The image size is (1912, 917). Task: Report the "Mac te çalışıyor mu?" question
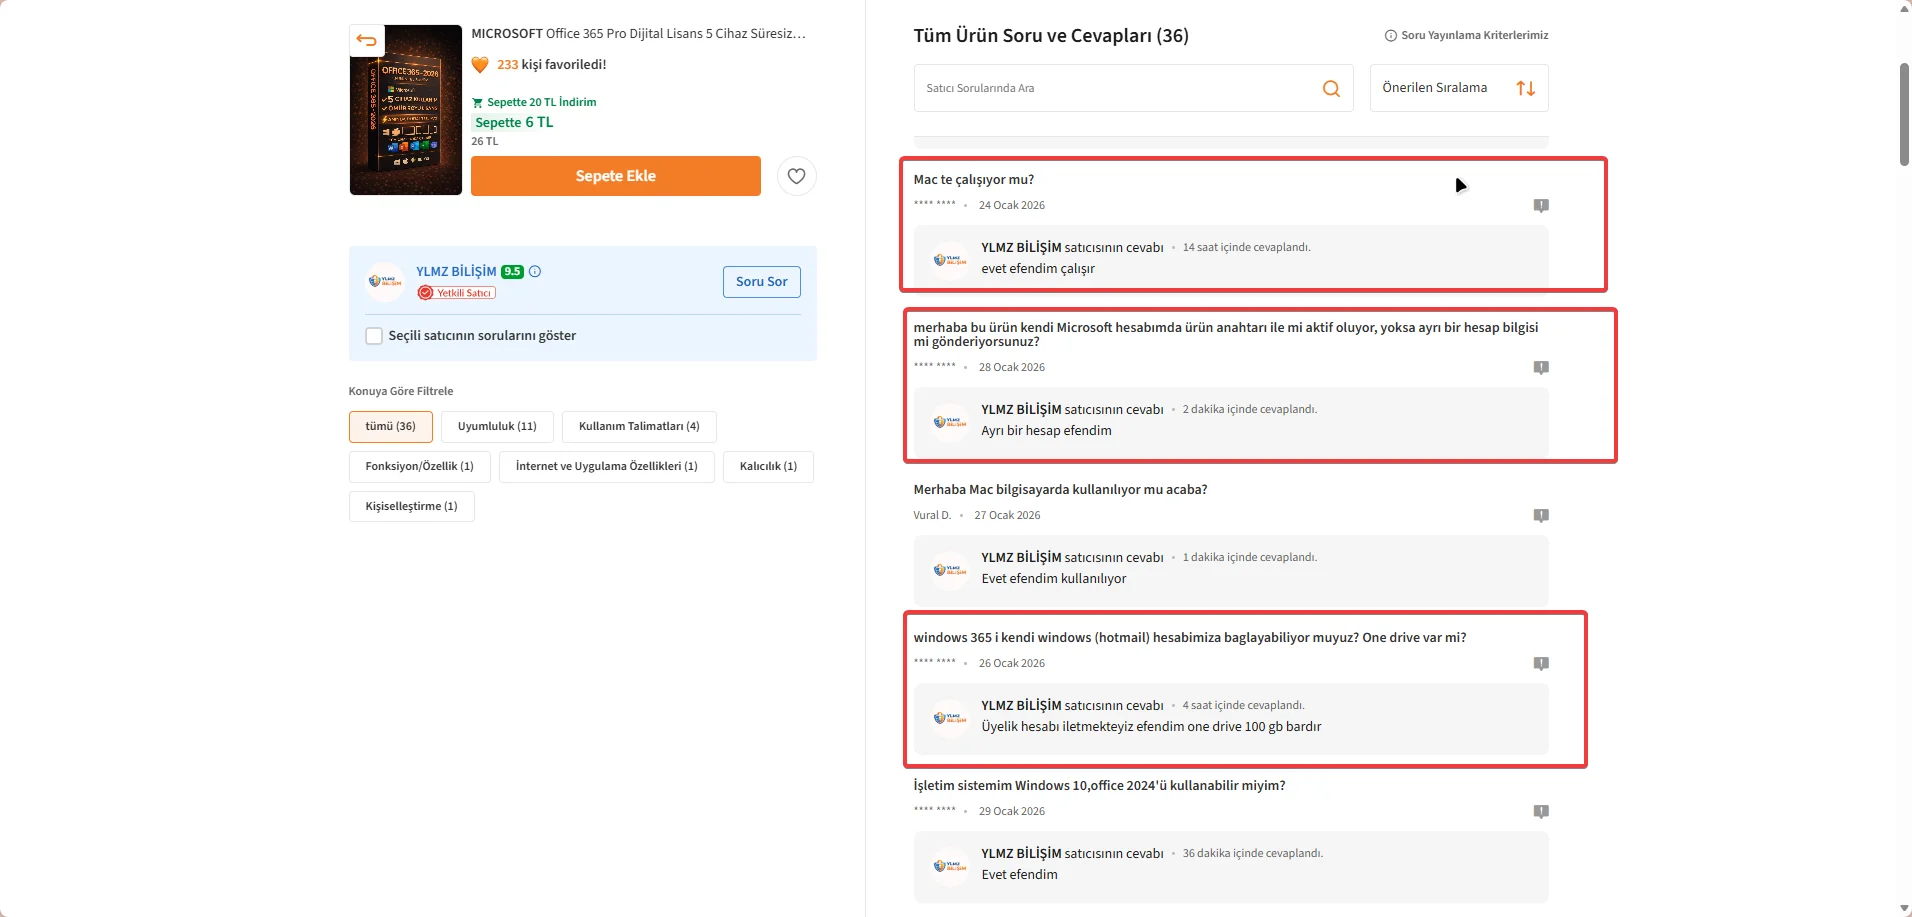pos(1541,206)
